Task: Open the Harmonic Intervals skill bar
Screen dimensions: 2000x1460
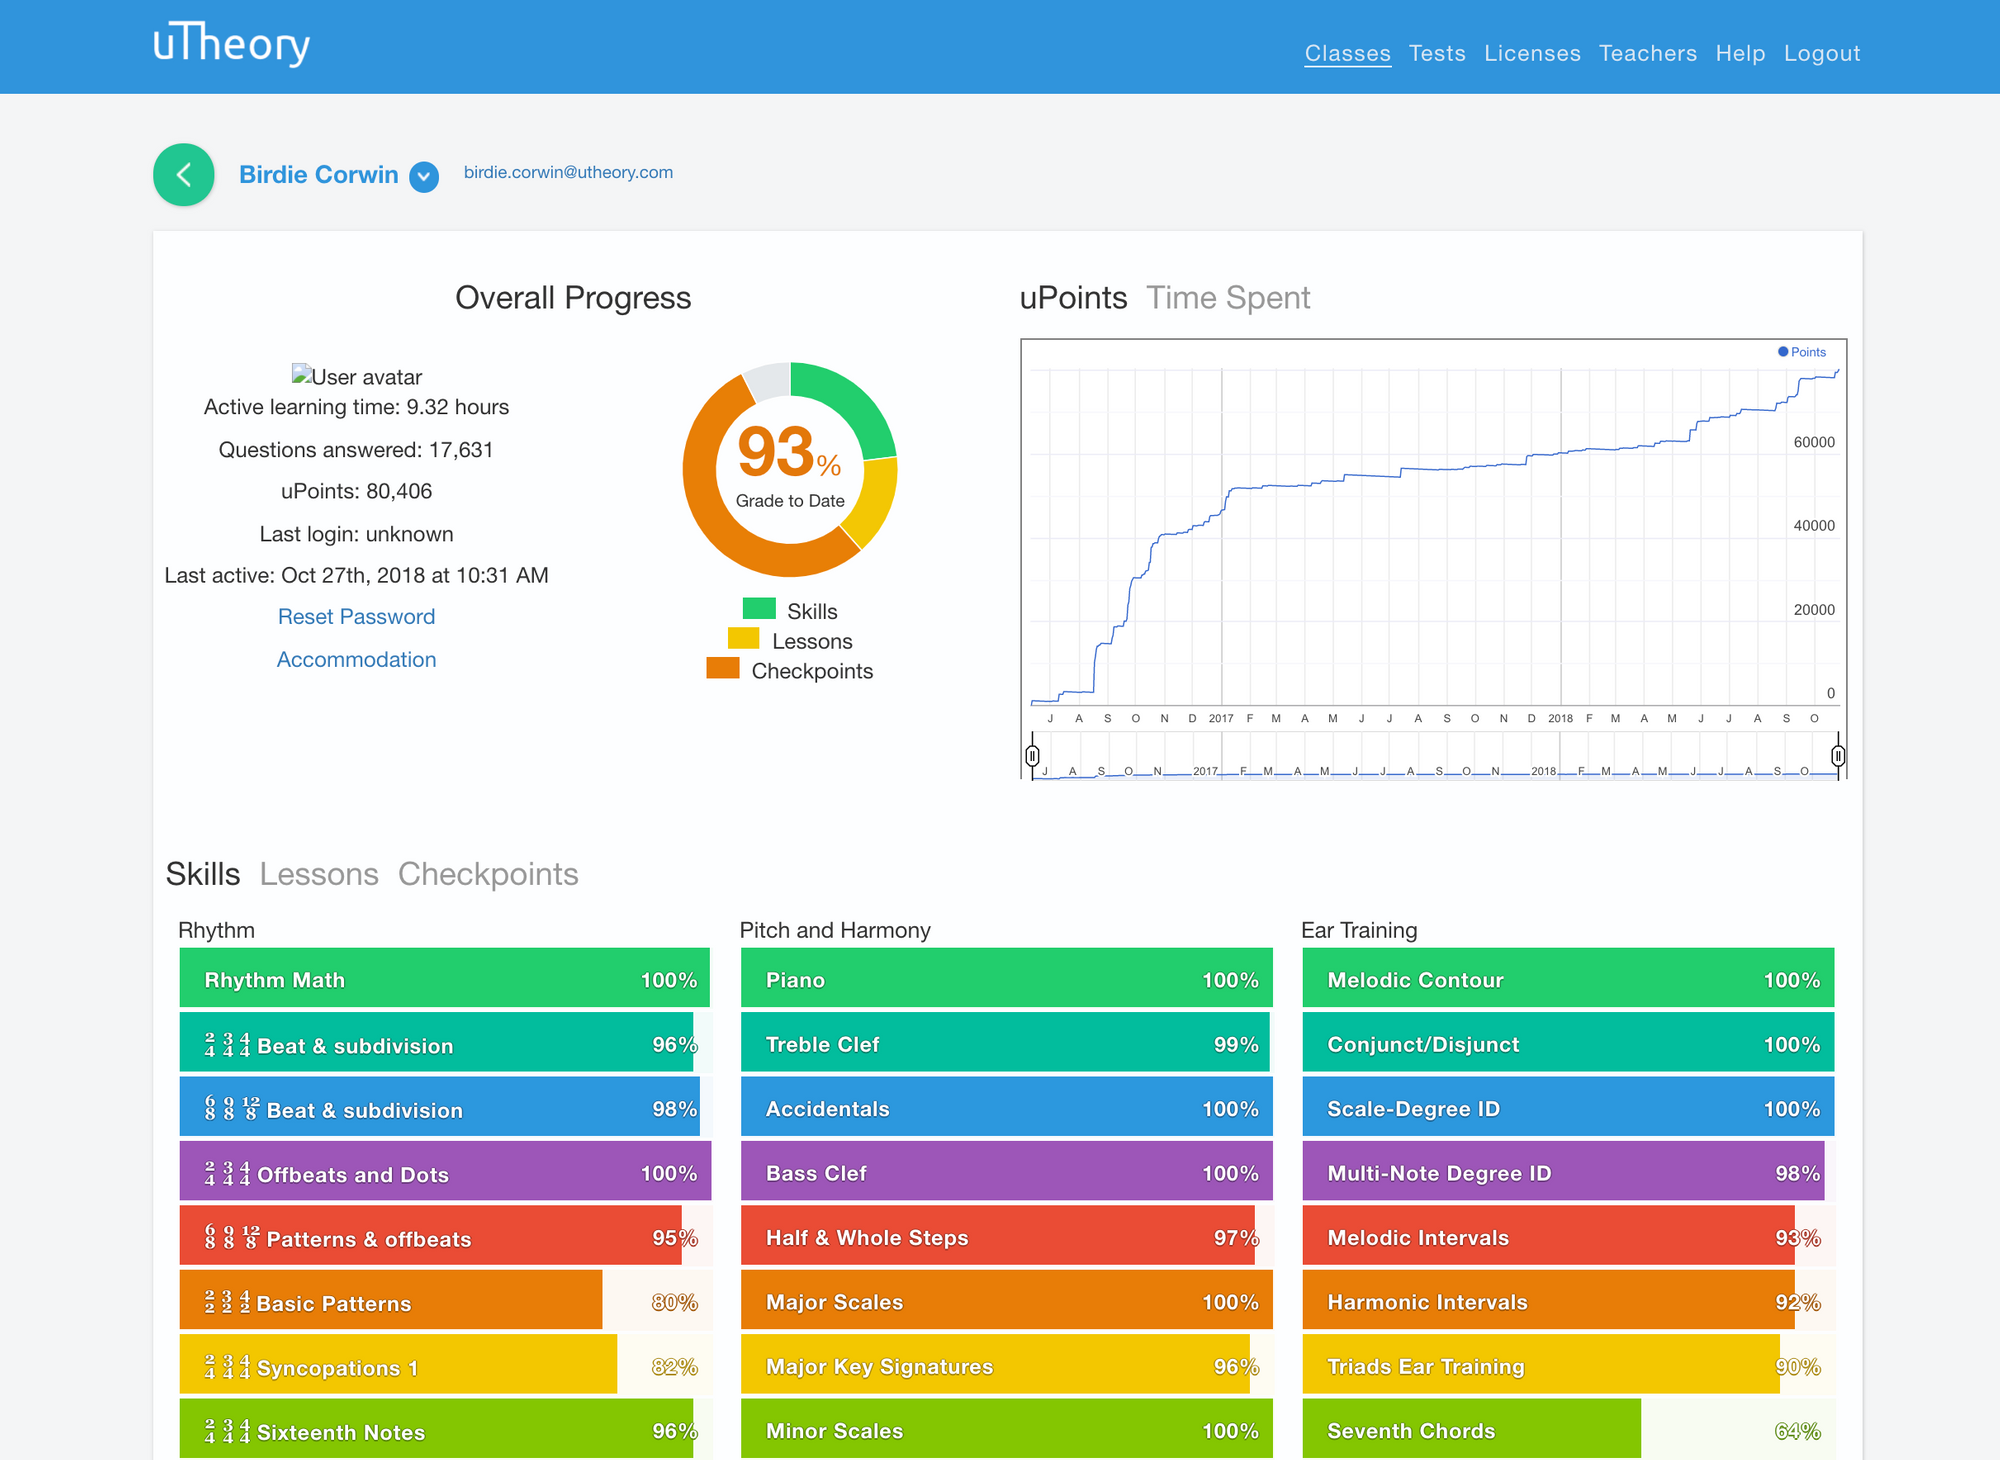Action: pyautogui.click(x=1568, y=1302)
